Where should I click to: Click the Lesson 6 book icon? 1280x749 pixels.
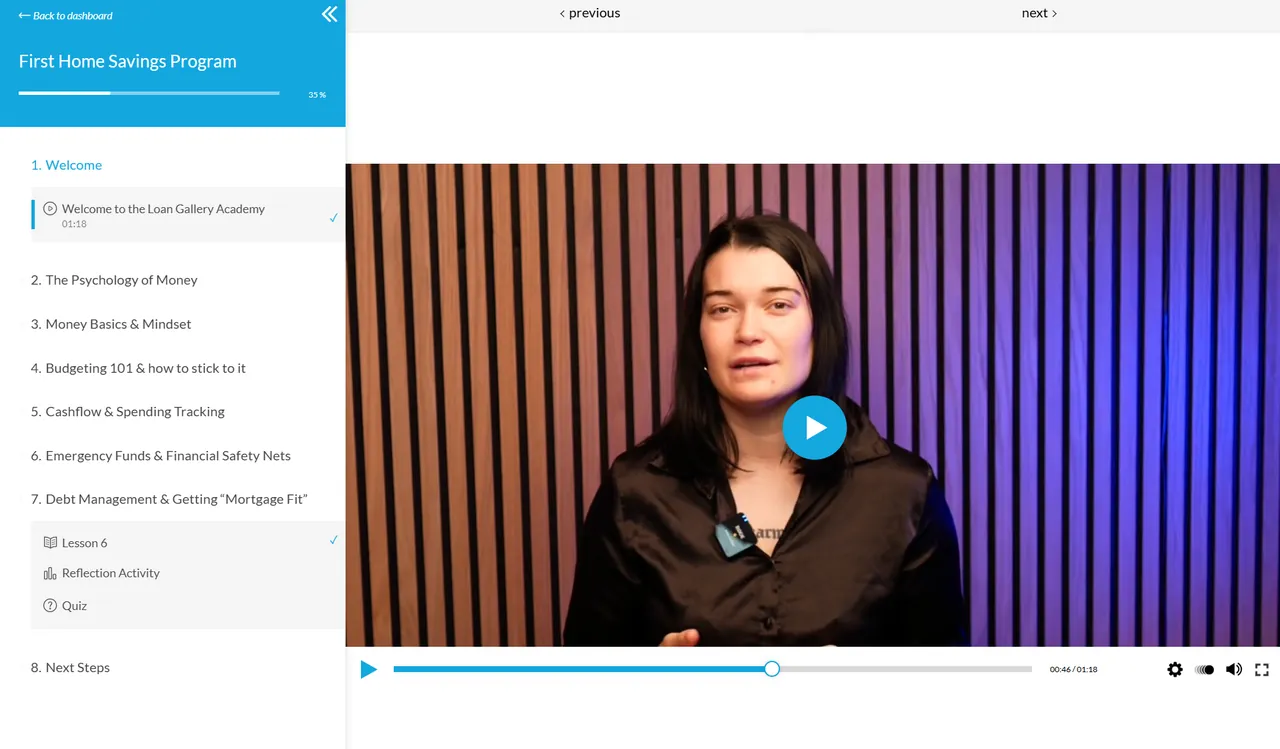[x=50, y=542]
